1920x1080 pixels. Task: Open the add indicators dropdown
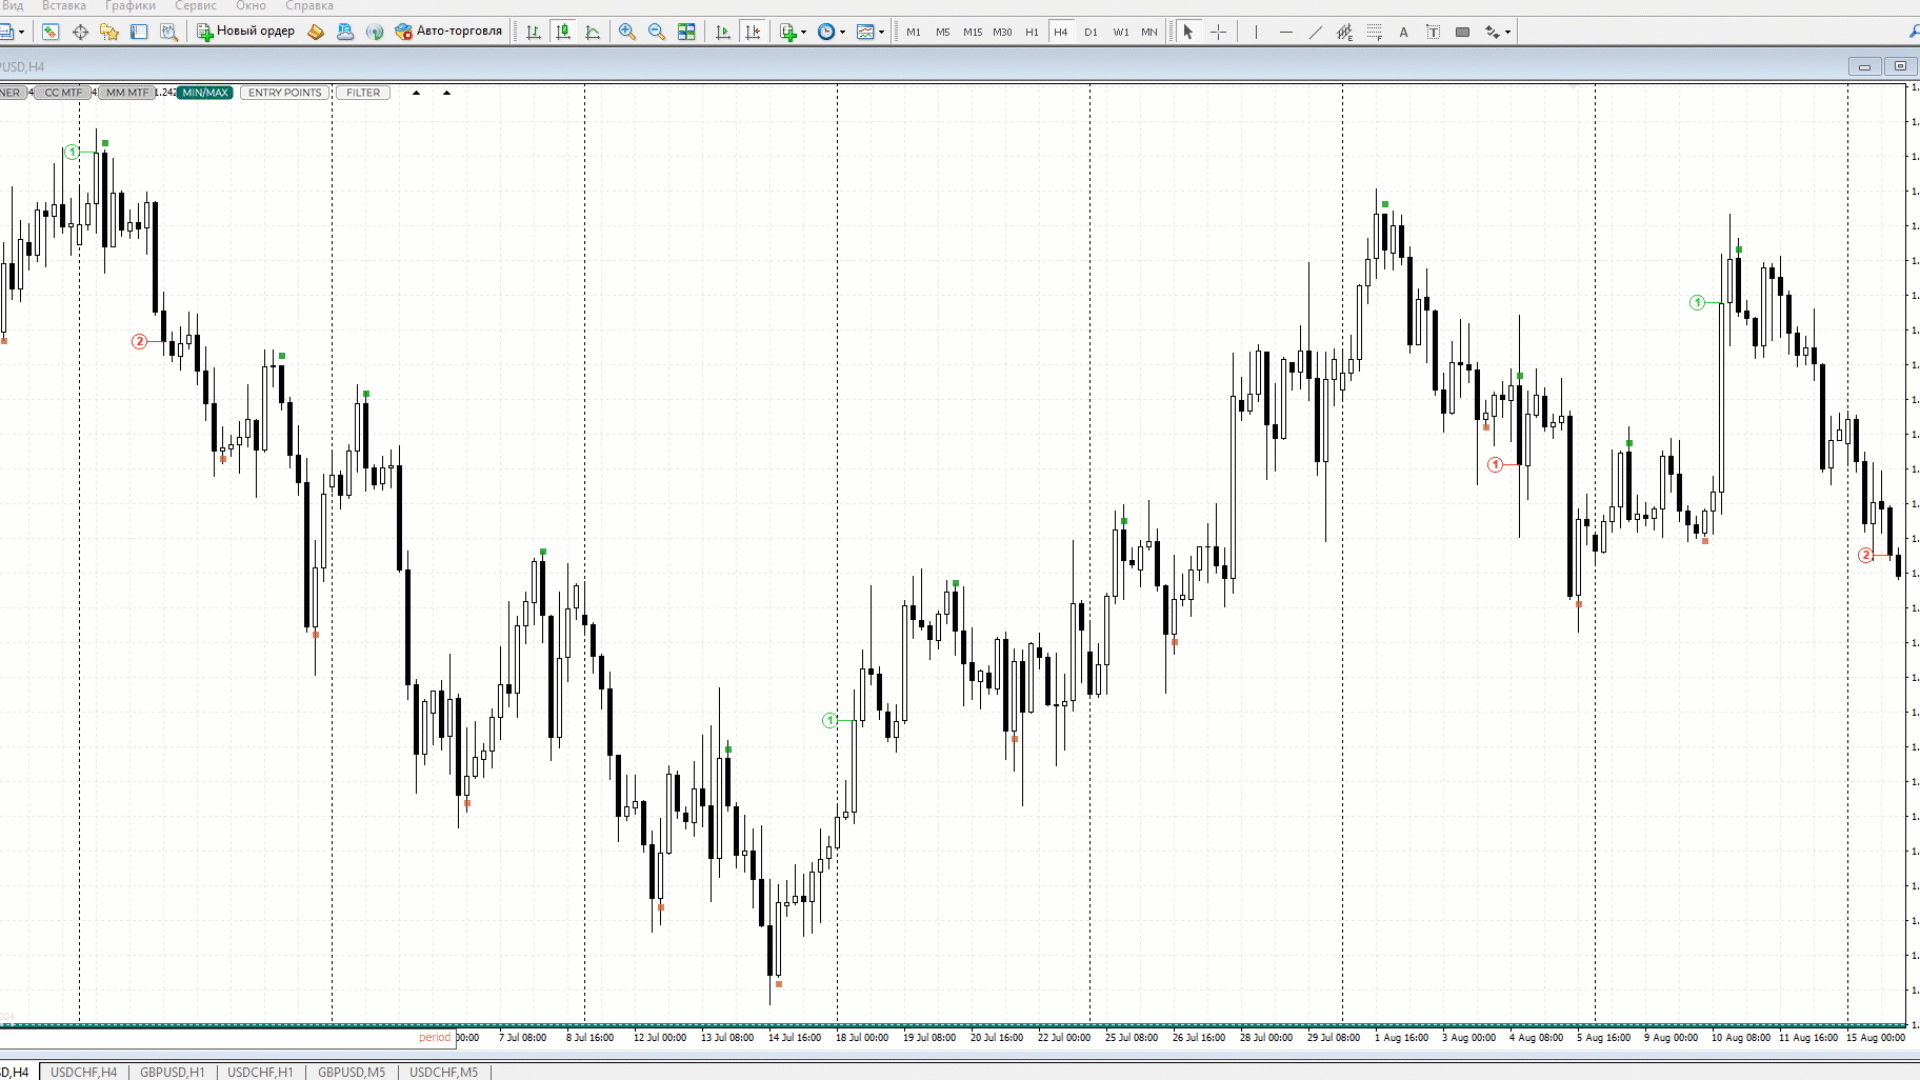pyautogui.click(x=793, y=32)
